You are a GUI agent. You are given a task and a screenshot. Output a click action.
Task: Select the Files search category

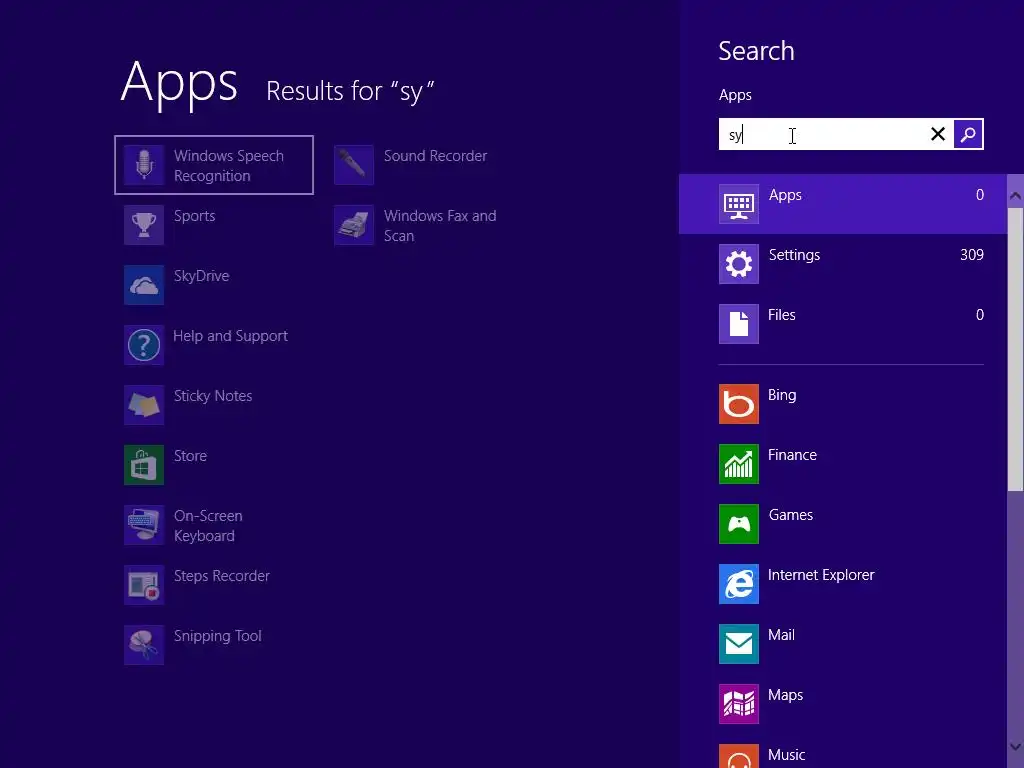click(x=842, y=324)
